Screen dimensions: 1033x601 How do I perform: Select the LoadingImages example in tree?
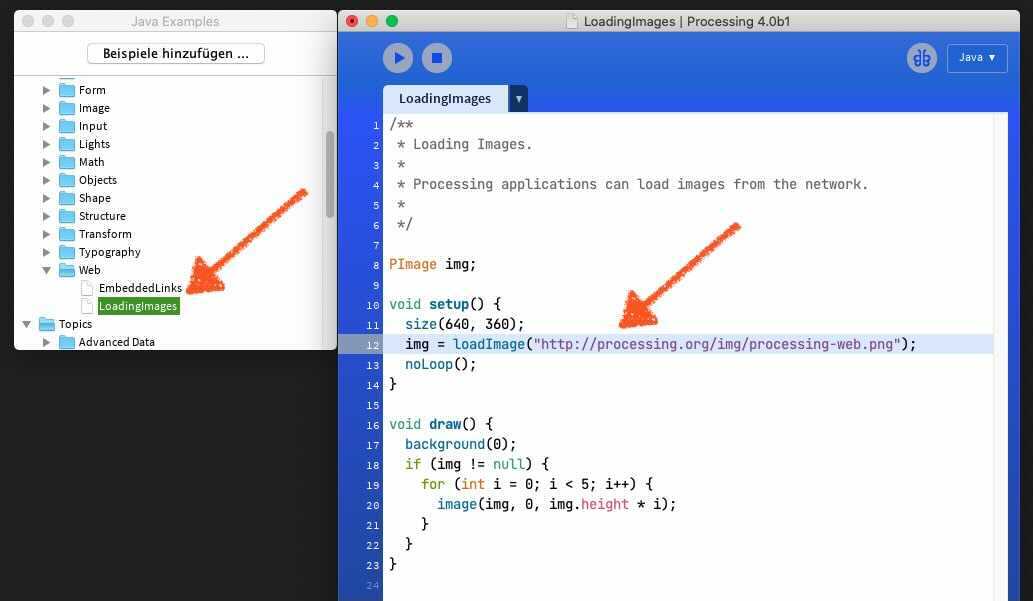(138, 306)
